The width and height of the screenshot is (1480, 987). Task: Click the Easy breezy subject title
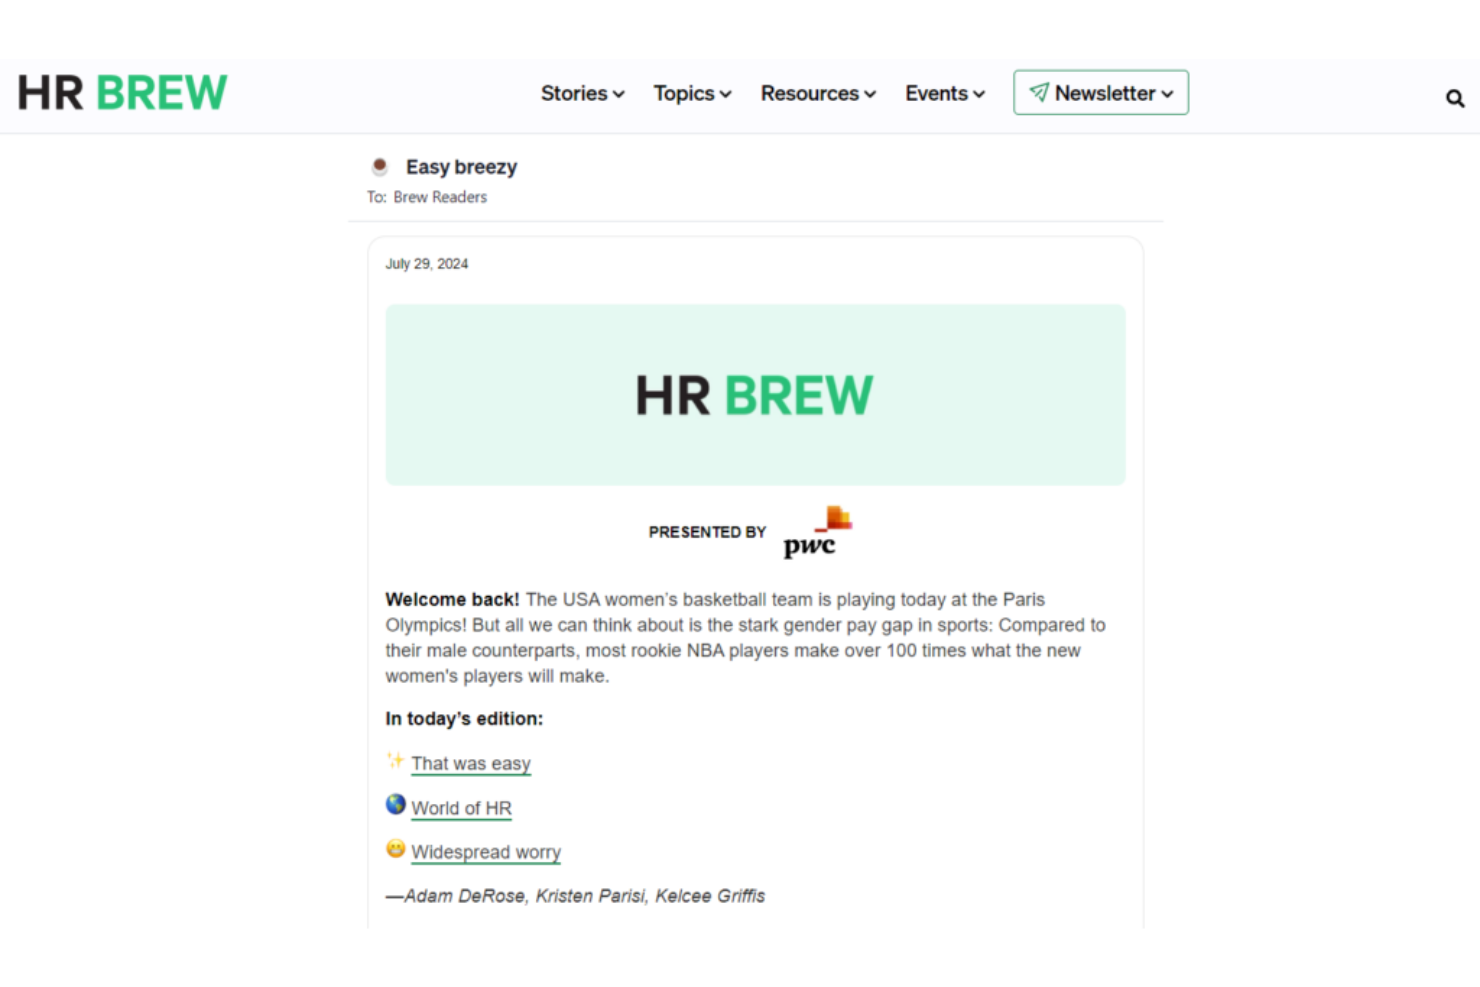462,167
